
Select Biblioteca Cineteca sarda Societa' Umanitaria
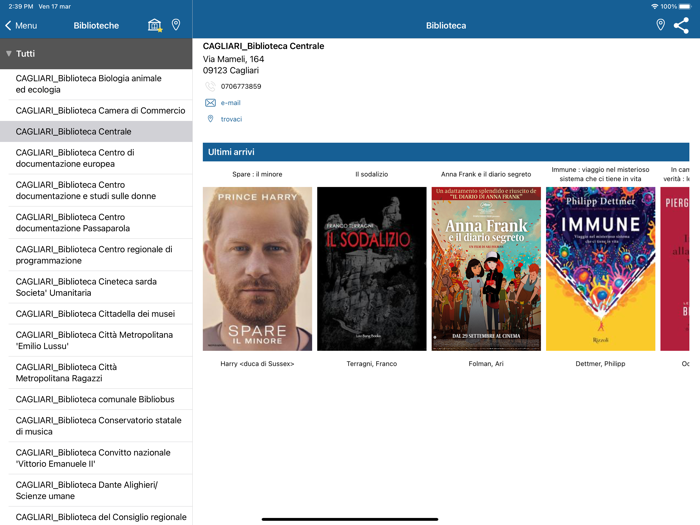(96, 287)
